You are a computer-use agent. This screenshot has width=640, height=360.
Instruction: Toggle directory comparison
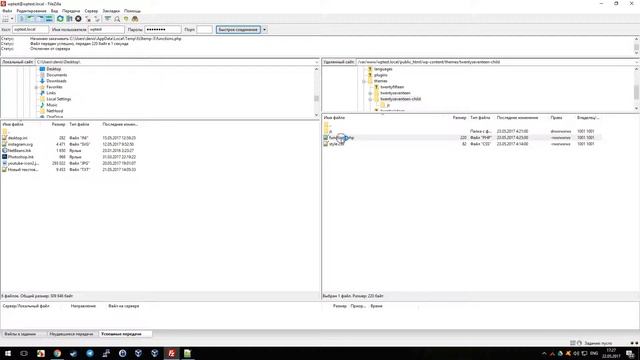[117, 19]
